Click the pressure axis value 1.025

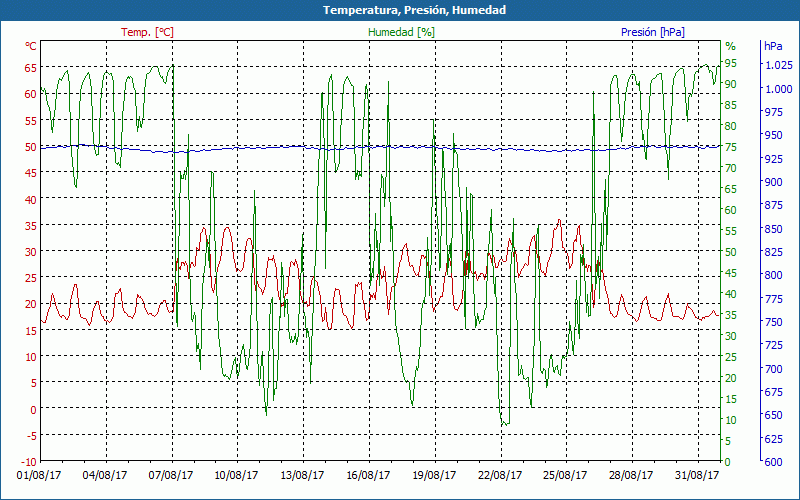779,65
